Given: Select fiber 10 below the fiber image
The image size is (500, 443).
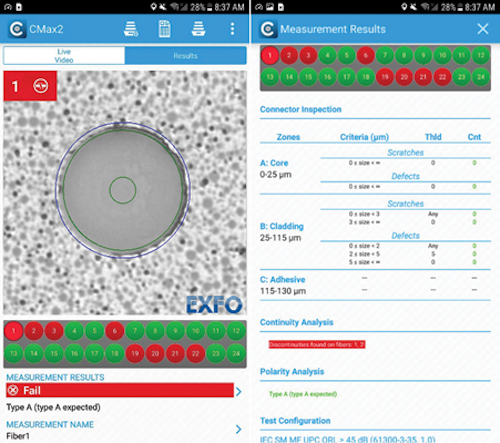Looking at the screenshot, I should tap(196, 331).
